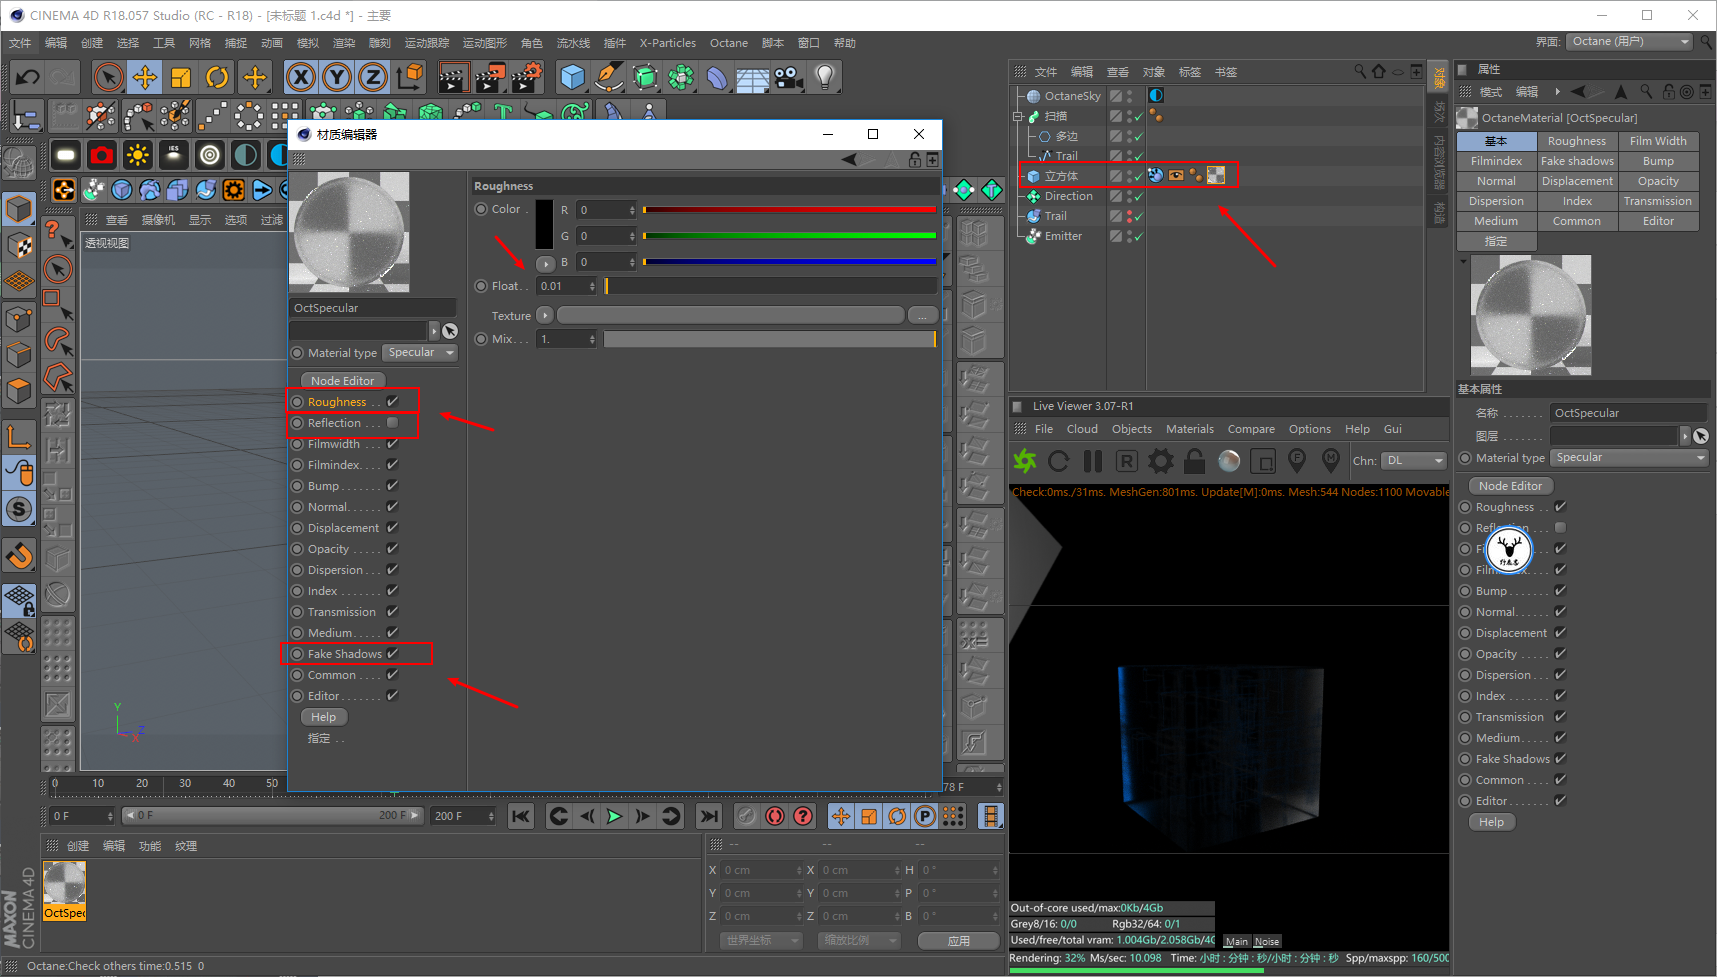Click Help button in material editor
Image resolution: width=1717 pixels, height=977 pixels.
click(324, 717)
